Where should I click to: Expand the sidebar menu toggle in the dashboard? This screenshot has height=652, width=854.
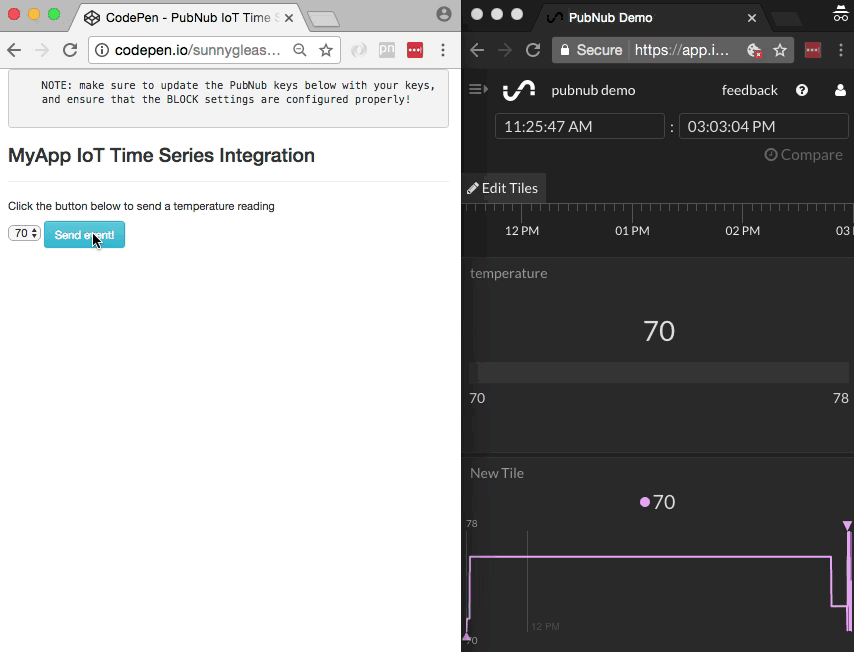478,89
